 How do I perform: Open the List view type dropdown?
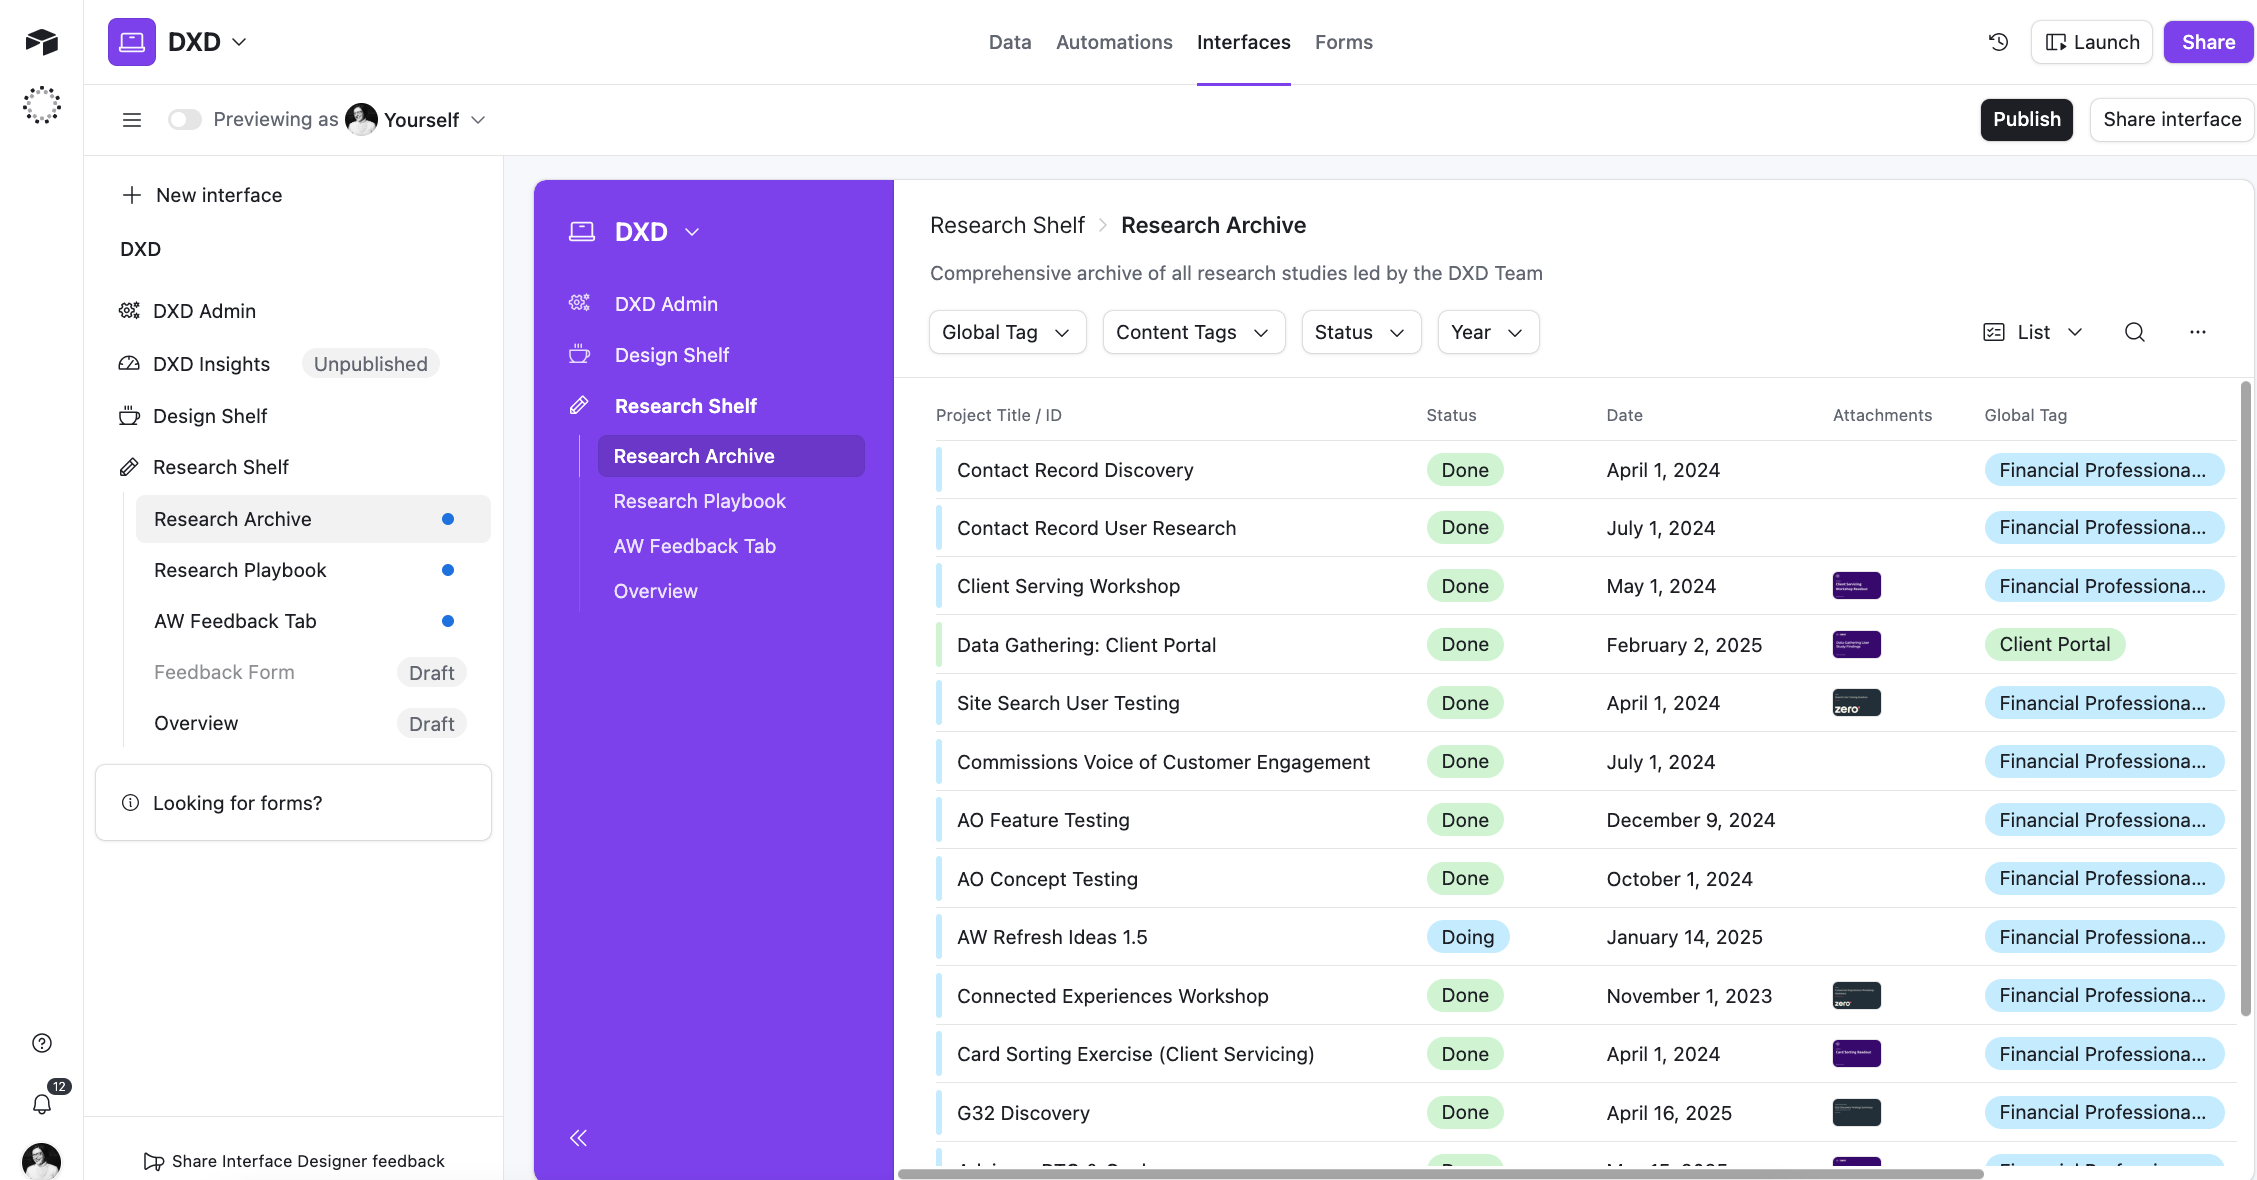coord(2033,332)
